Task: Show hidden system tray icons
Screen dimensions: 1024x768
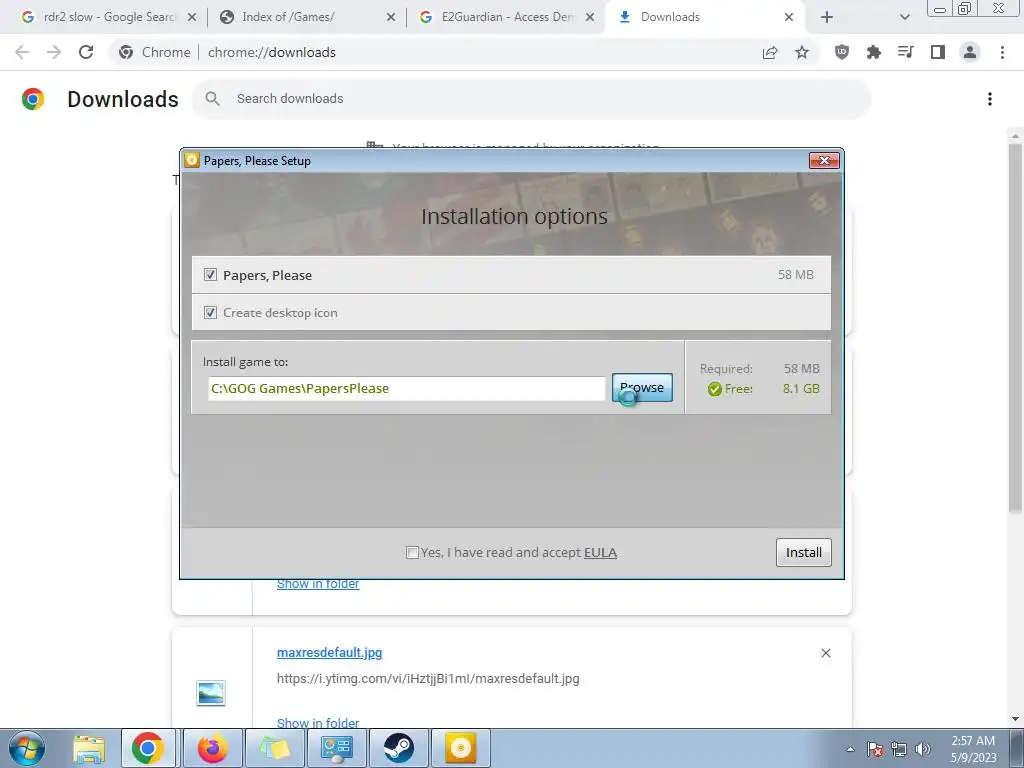Action: (850, 749)
